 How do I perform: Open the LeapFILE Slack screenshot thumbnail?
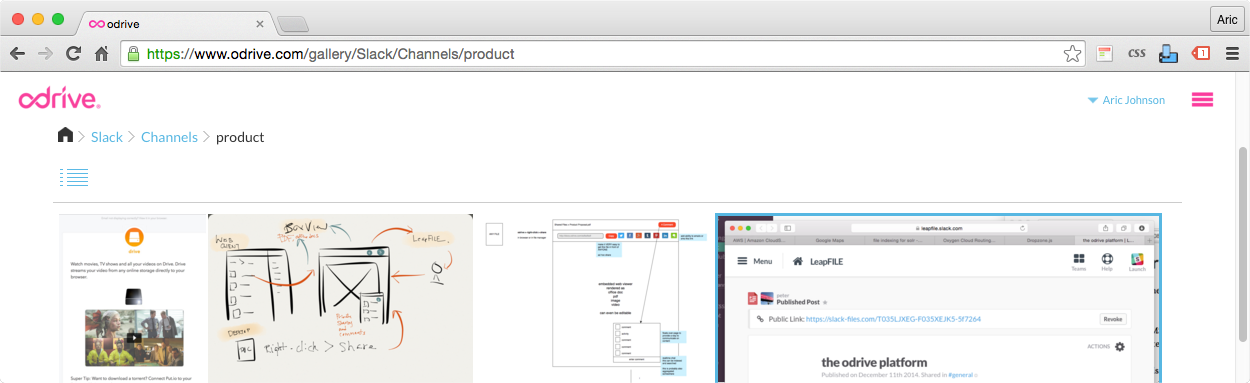[939, 298]
